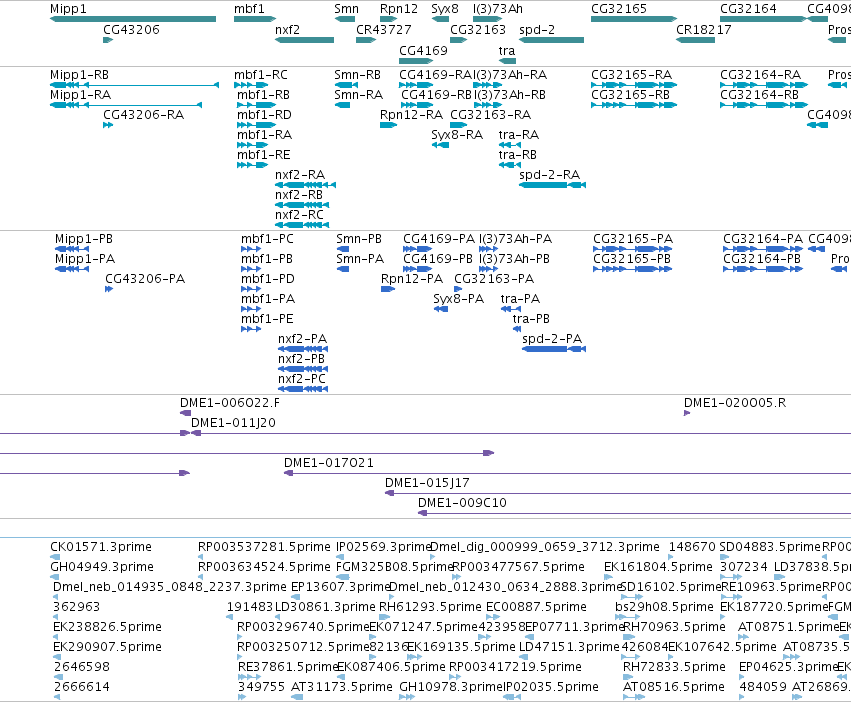
Task: Open the CR43727 gene label
Action: pos(384,29)
